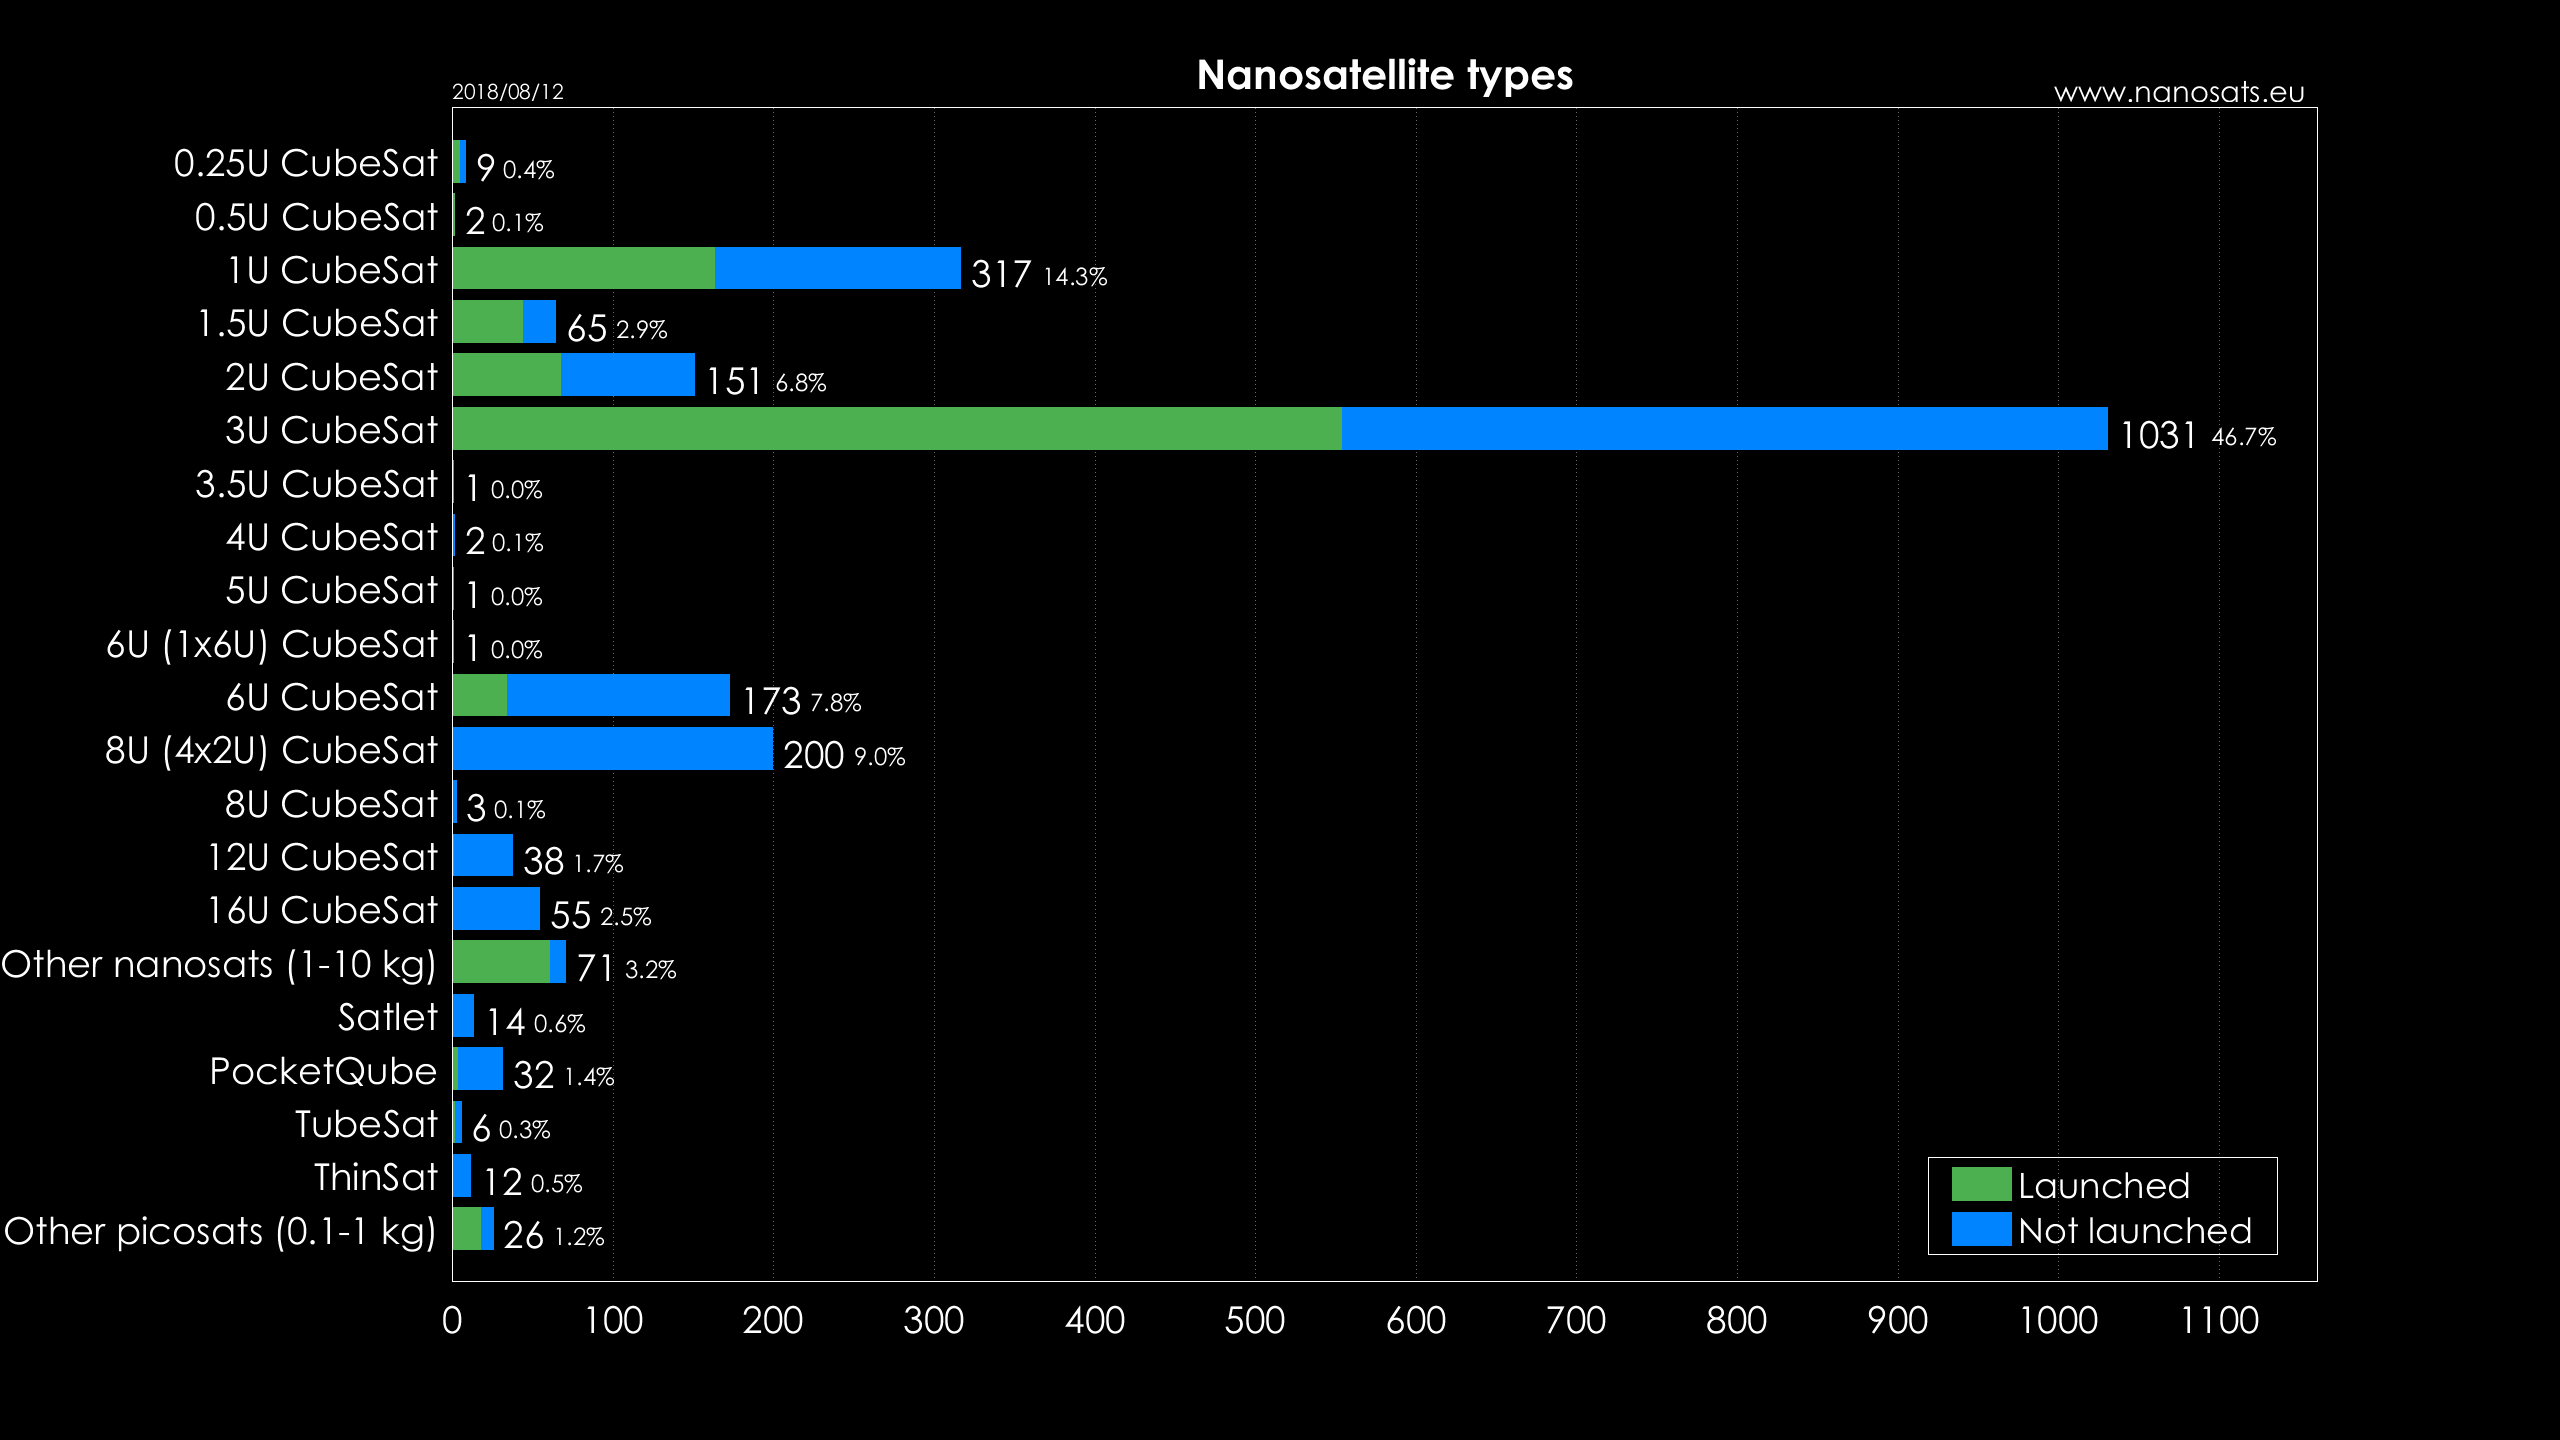Click the Not launched legend text
The width and height of the screenshot is (2560, 1440).
pos(2134,1231)
